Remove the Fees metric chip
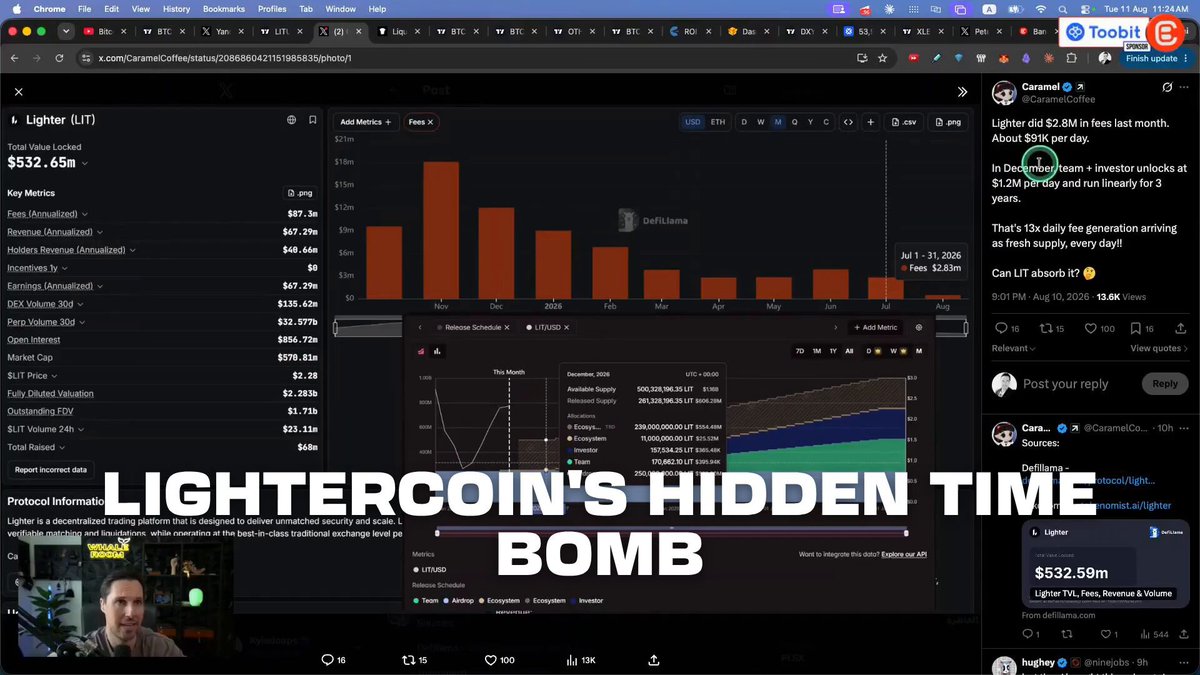 coord(430,122)
